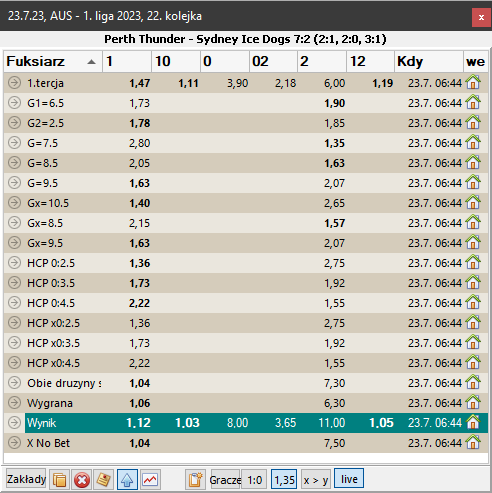
Task: Click the 1:0 button
Action: tap(254, 480)
